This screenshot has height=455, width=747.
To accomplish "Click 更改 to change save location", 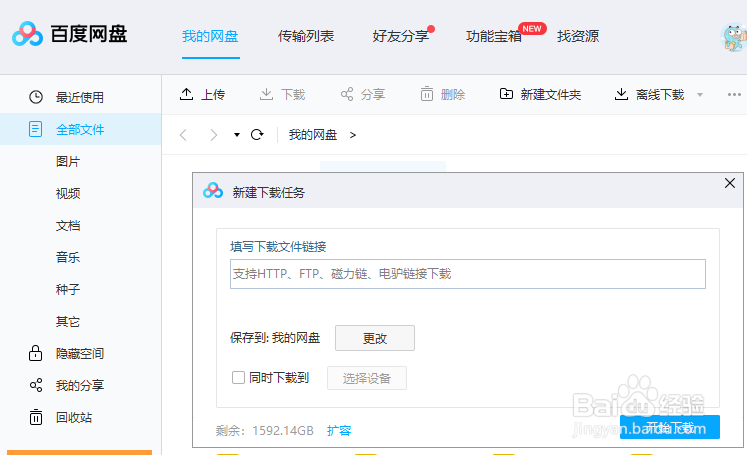I will tap(375, 338).
